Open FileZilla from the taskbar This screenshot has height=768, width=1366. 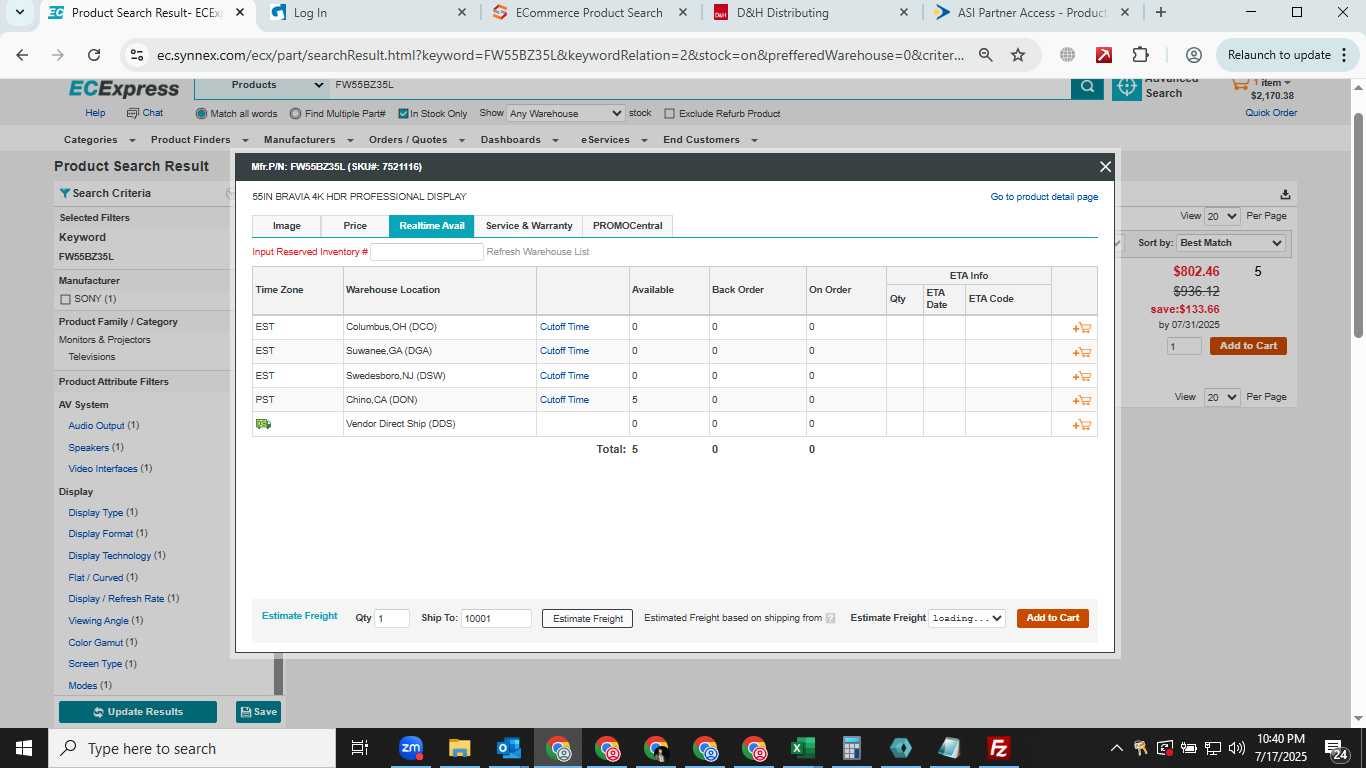tap(998, 748)
